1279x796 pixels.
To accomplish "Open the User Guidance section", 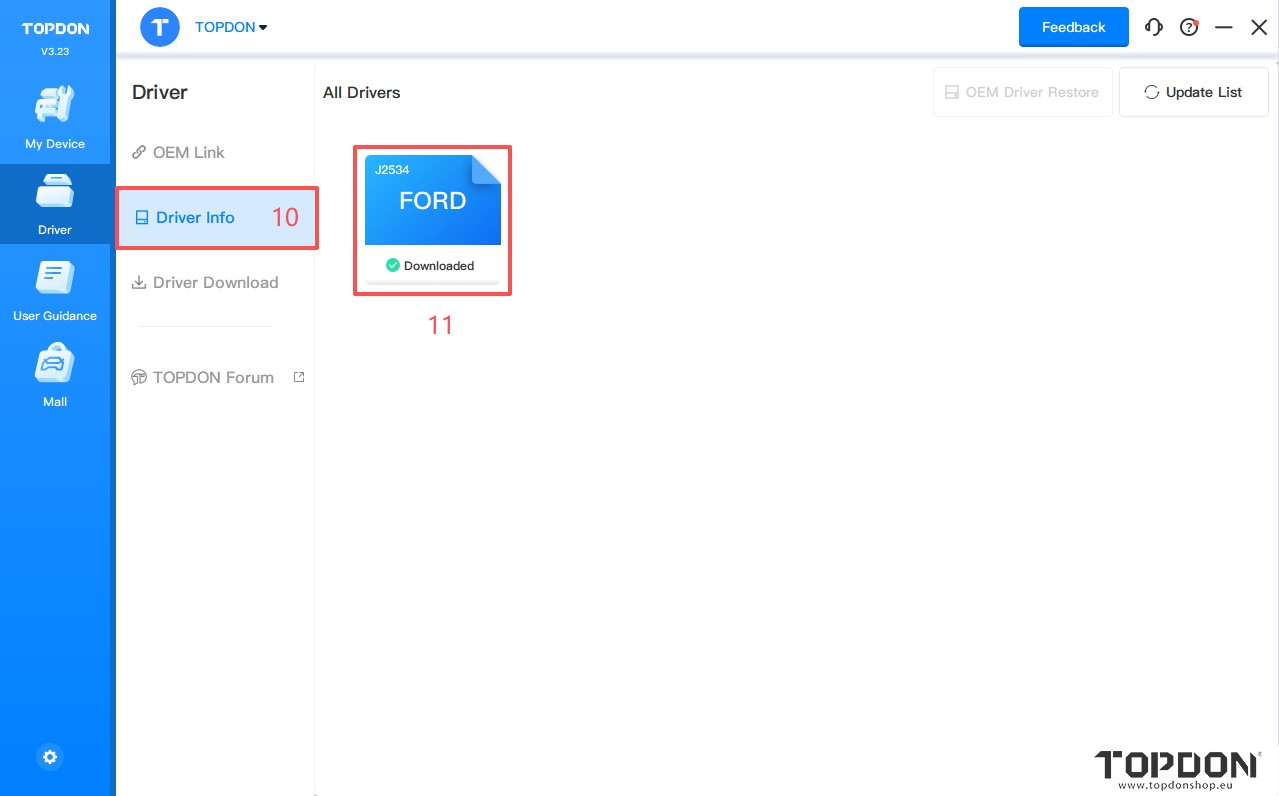I will coord(55,289).
